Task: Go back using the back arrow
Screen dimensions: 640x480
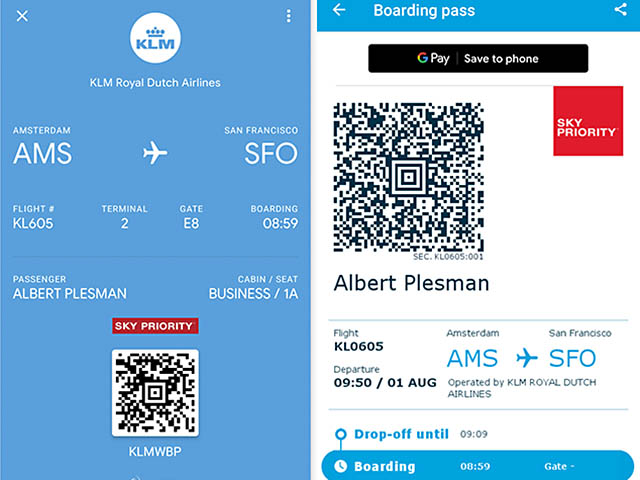Action: click(x=339, y=11)
